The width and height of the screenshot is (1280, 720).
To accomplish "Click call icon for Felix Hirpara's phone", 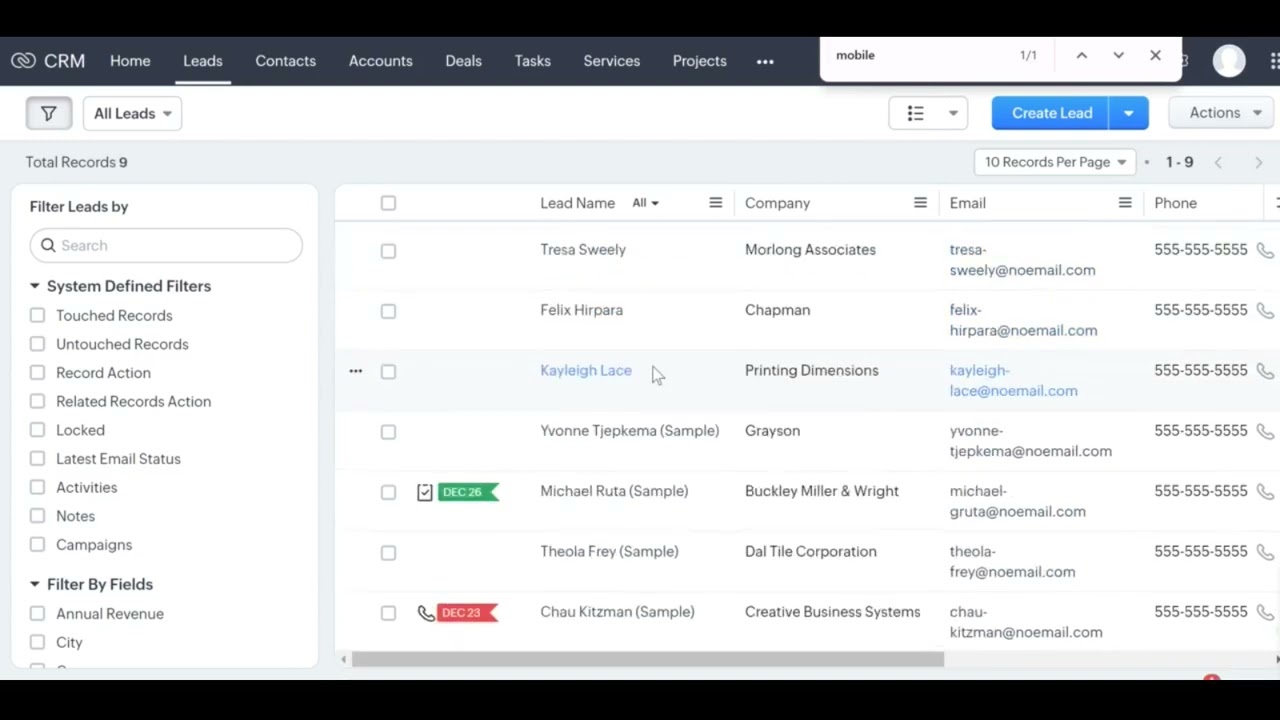I will (x=1265, y=311).
